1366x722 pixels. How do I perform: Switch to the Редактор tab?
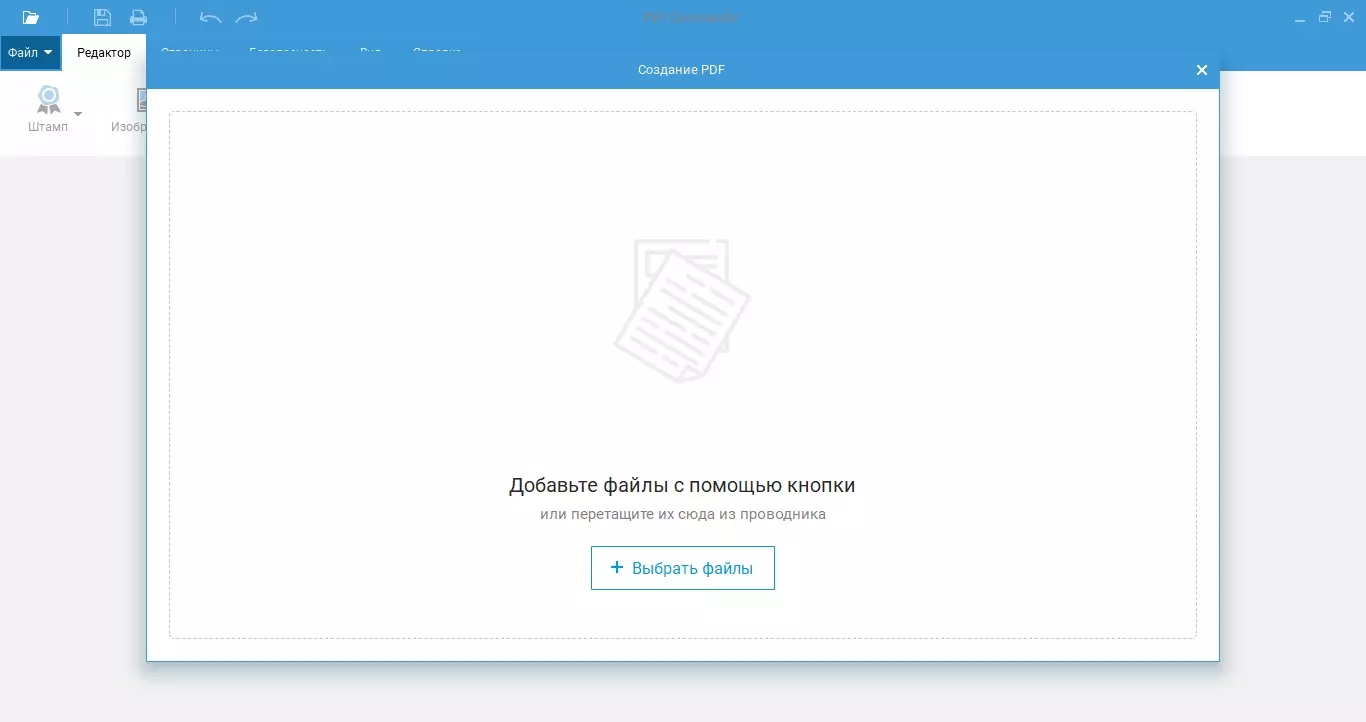click(104, 53)
